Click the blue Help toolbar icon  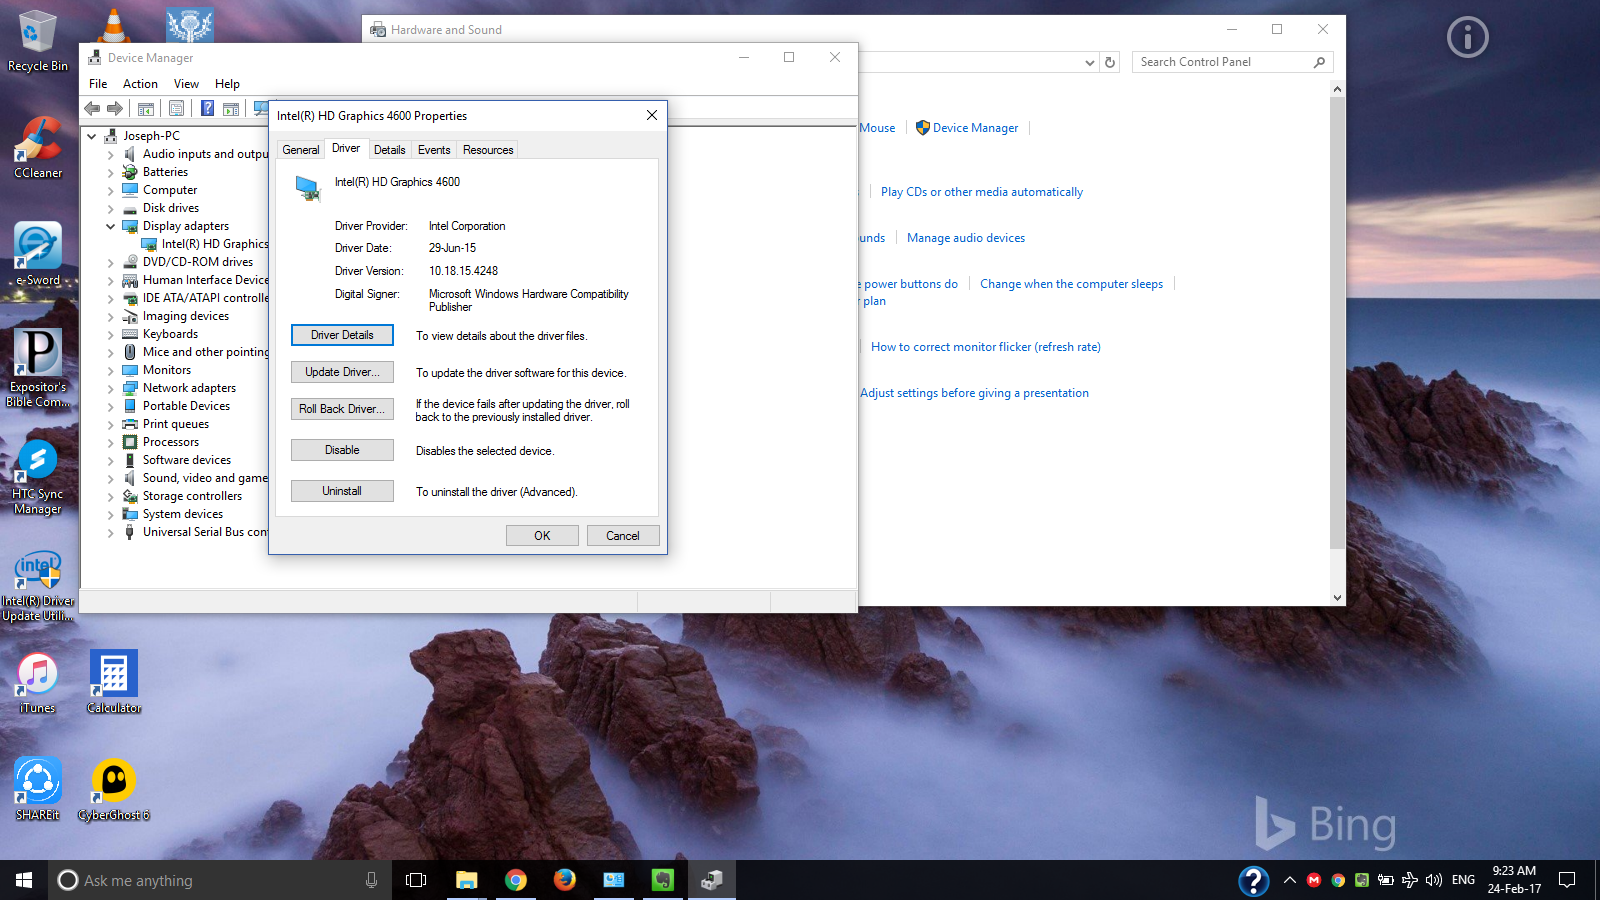click(x=207, y=109)
